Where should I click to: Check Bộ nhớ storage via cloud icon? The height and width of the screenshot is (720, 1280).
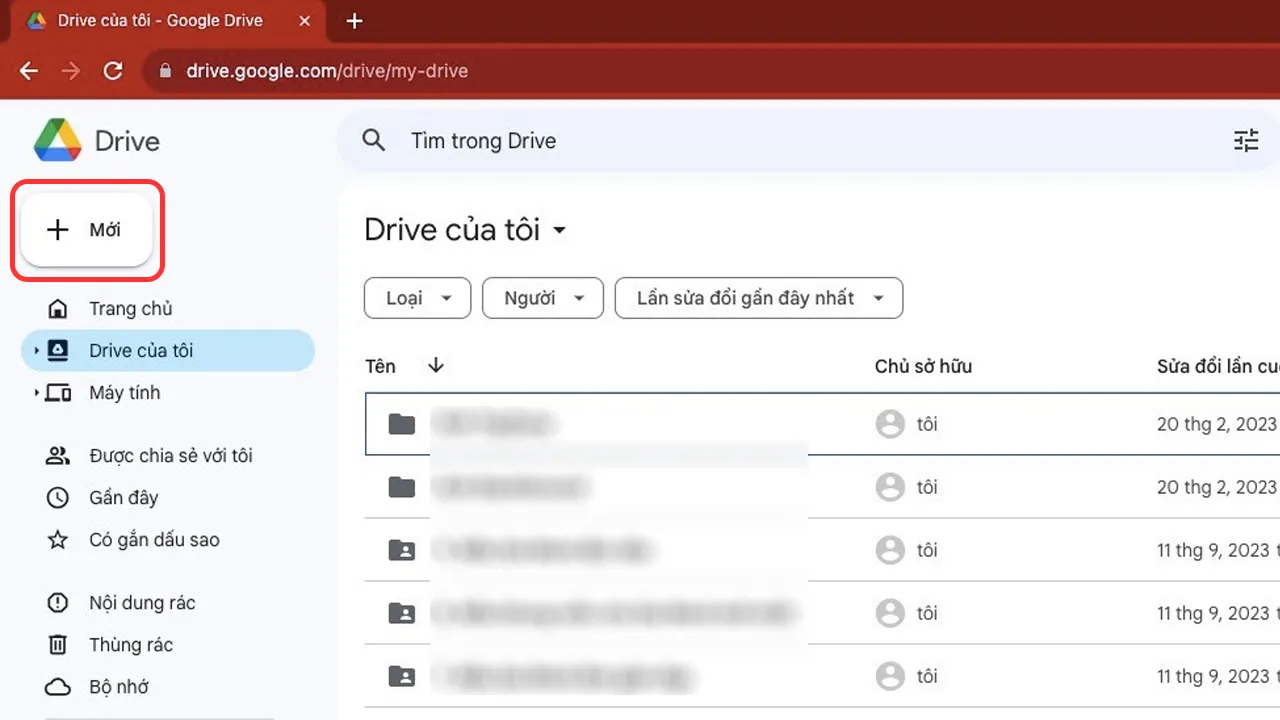point(57,686)
